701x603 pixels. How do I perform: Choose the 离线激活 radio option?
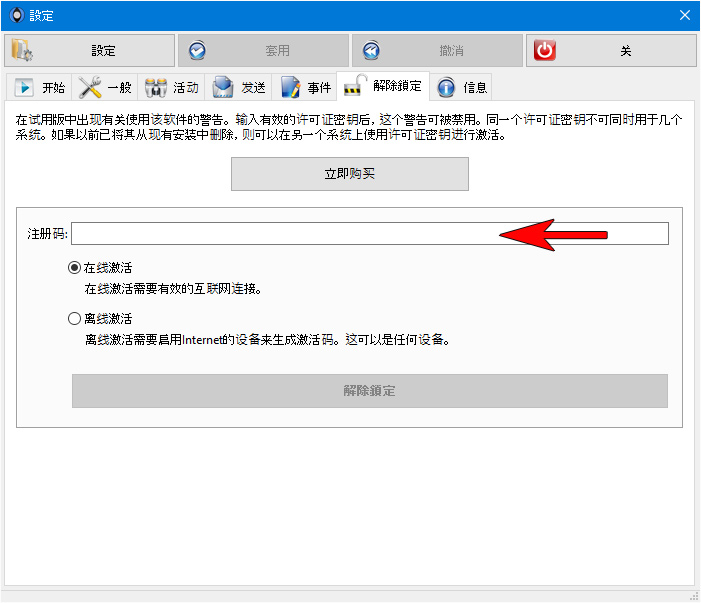[x=74, y=319]
